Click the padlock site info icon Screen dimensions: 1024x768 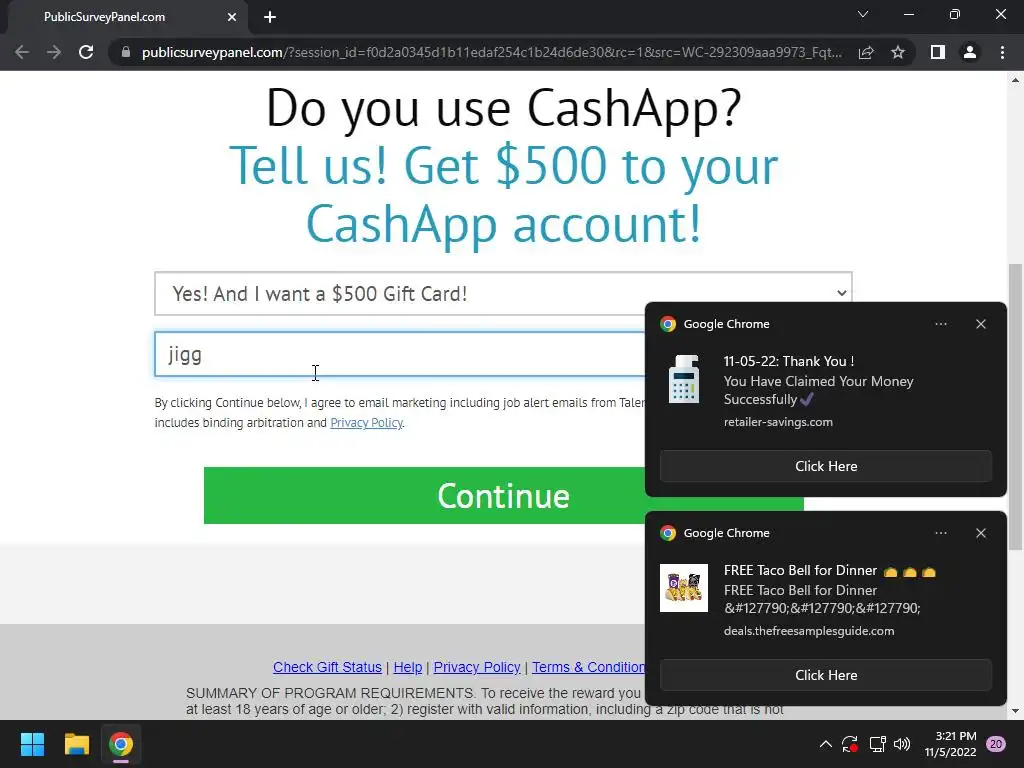click(x=126, y=52)
